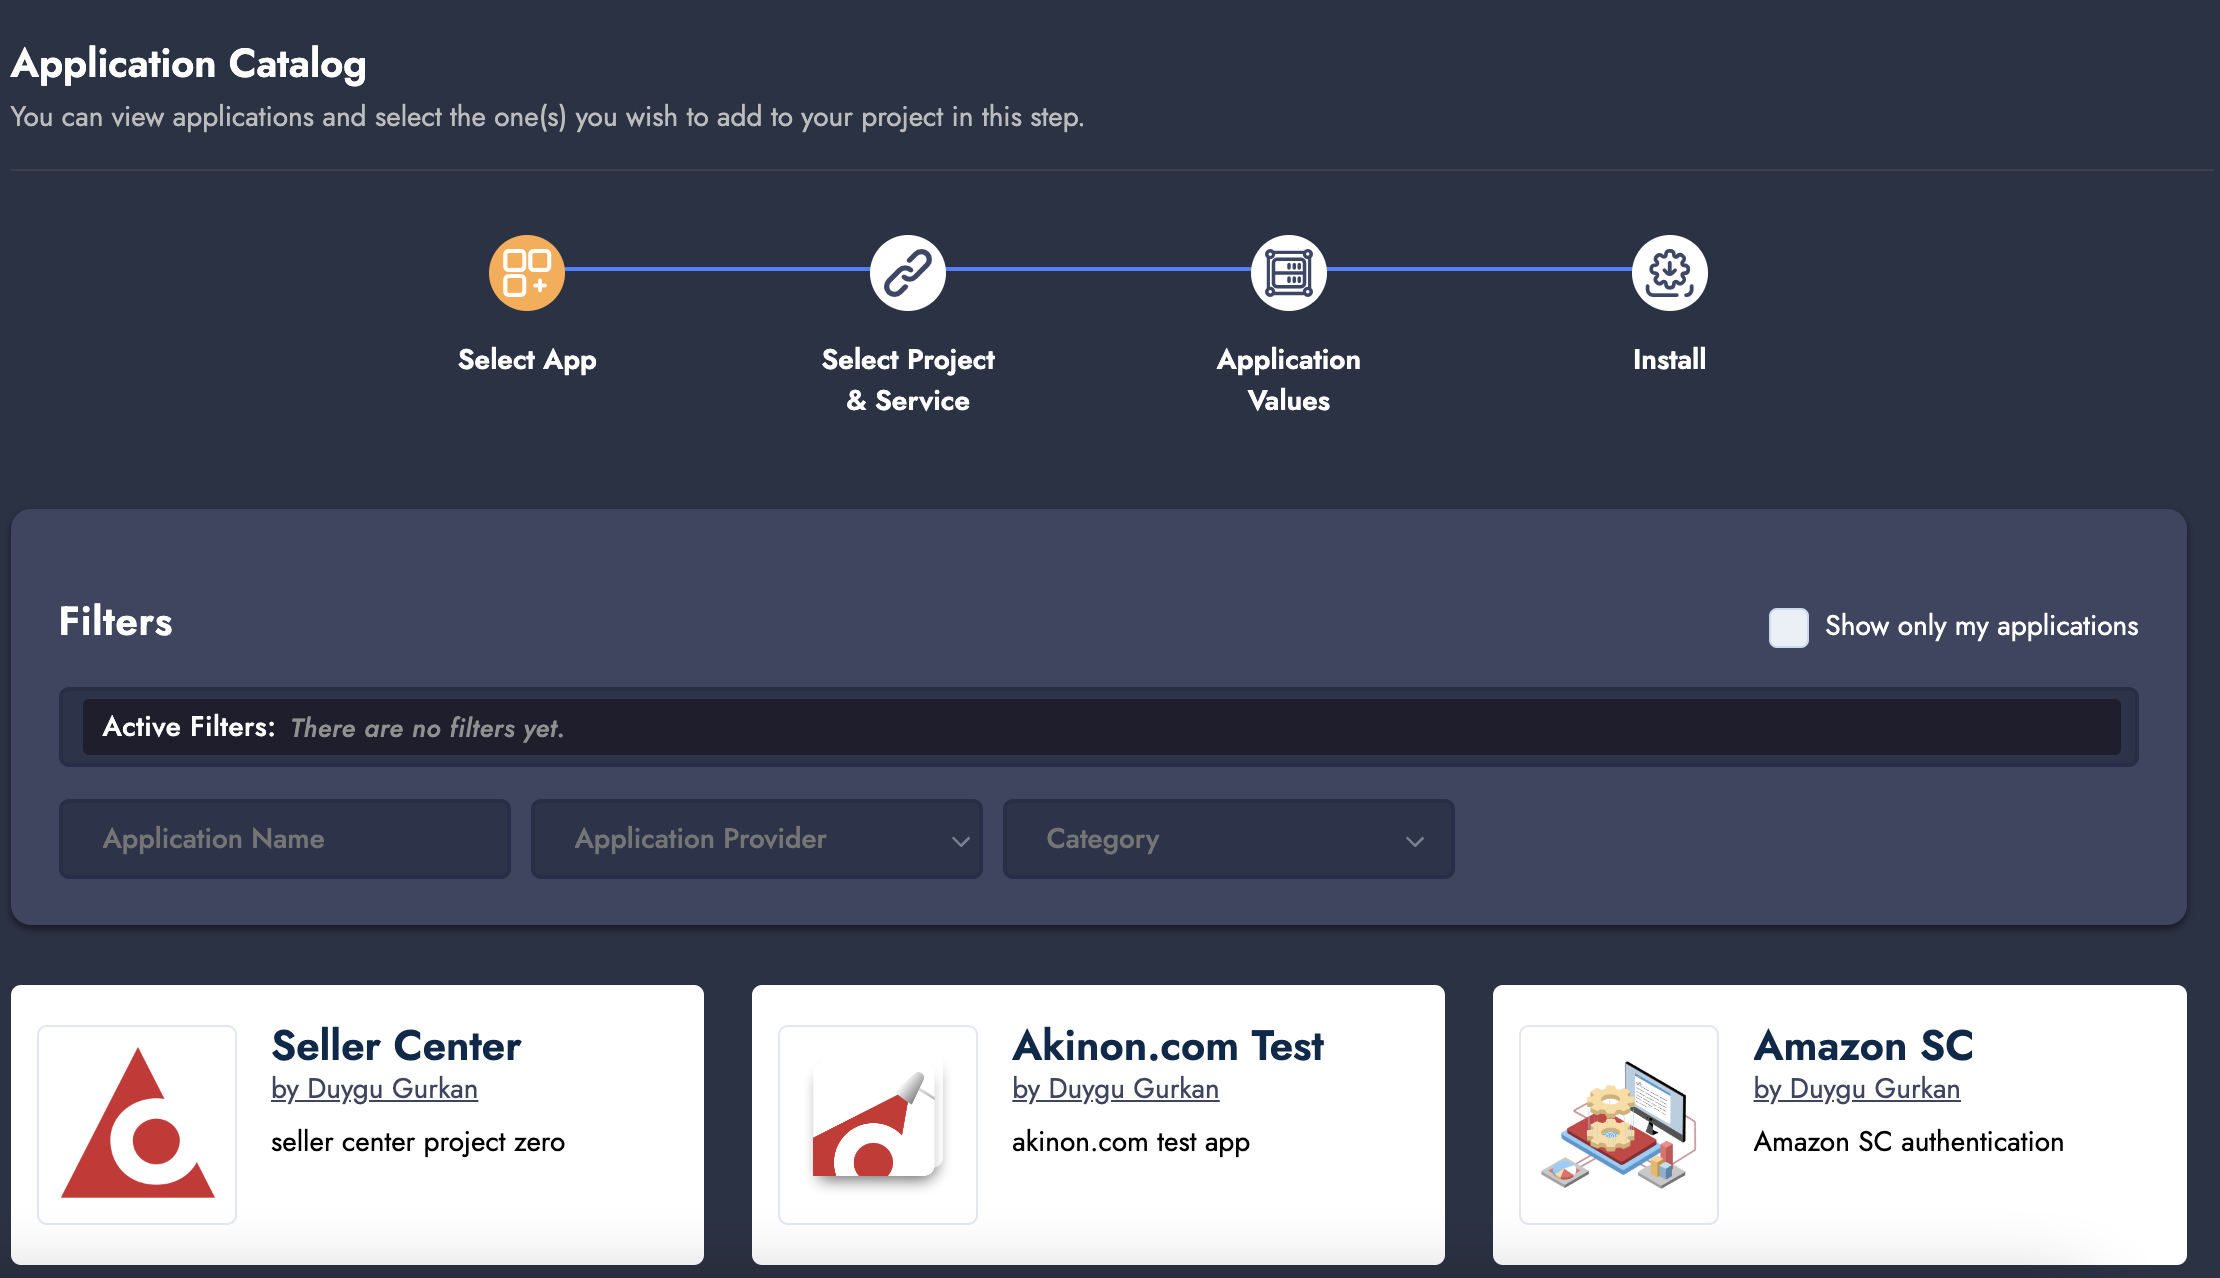Enable Show only my applications checkbox

click(1789, 627)
